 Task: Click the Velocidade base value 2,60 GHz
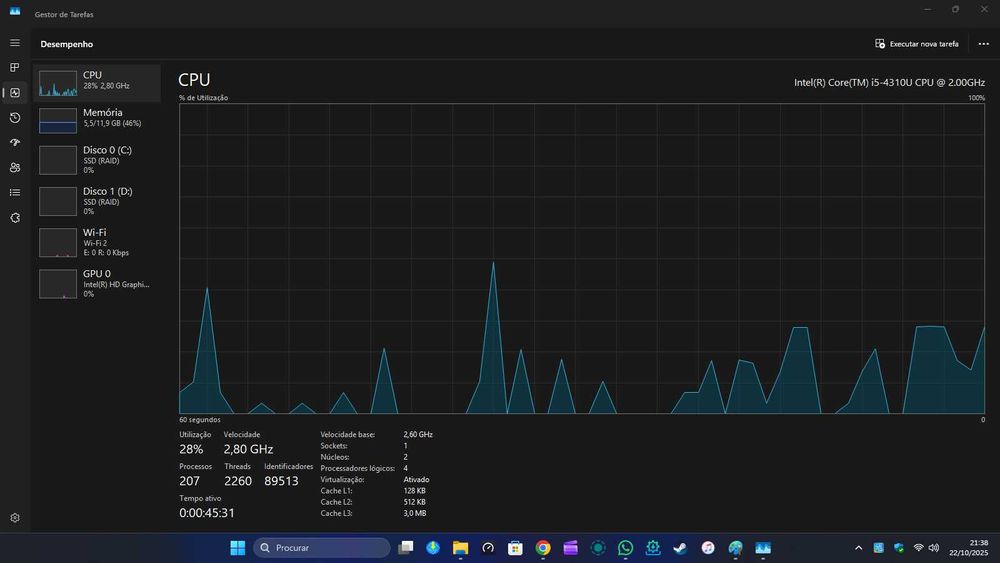[418, 435]
